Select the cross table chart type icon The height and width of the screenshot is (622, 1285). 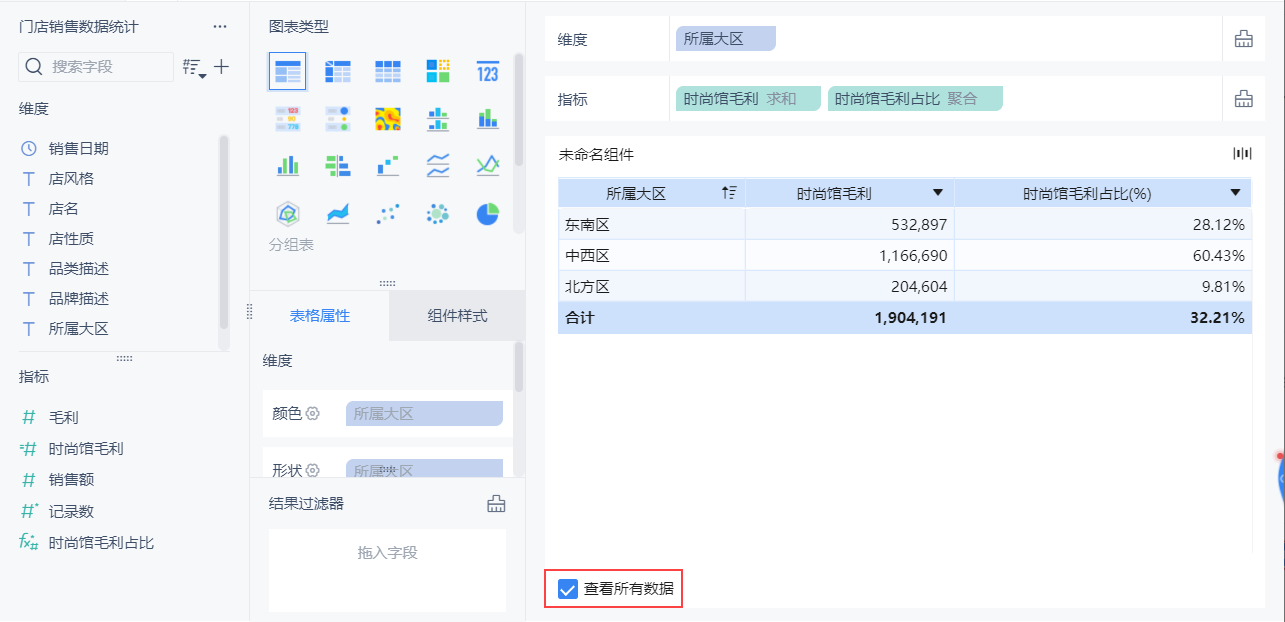(338, 71)
